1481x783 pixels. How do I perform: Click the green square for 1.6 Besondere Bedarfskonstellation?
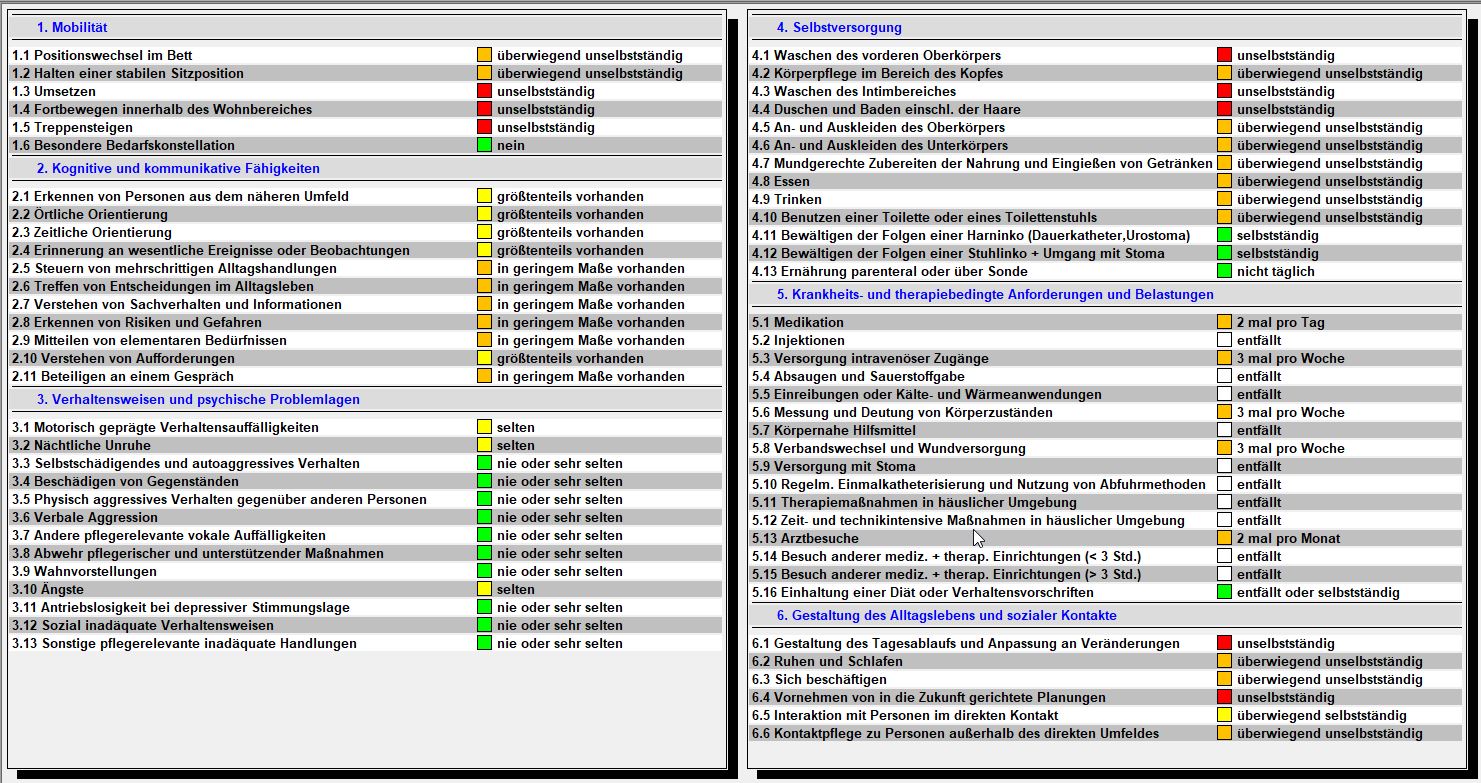pos(484,145)
